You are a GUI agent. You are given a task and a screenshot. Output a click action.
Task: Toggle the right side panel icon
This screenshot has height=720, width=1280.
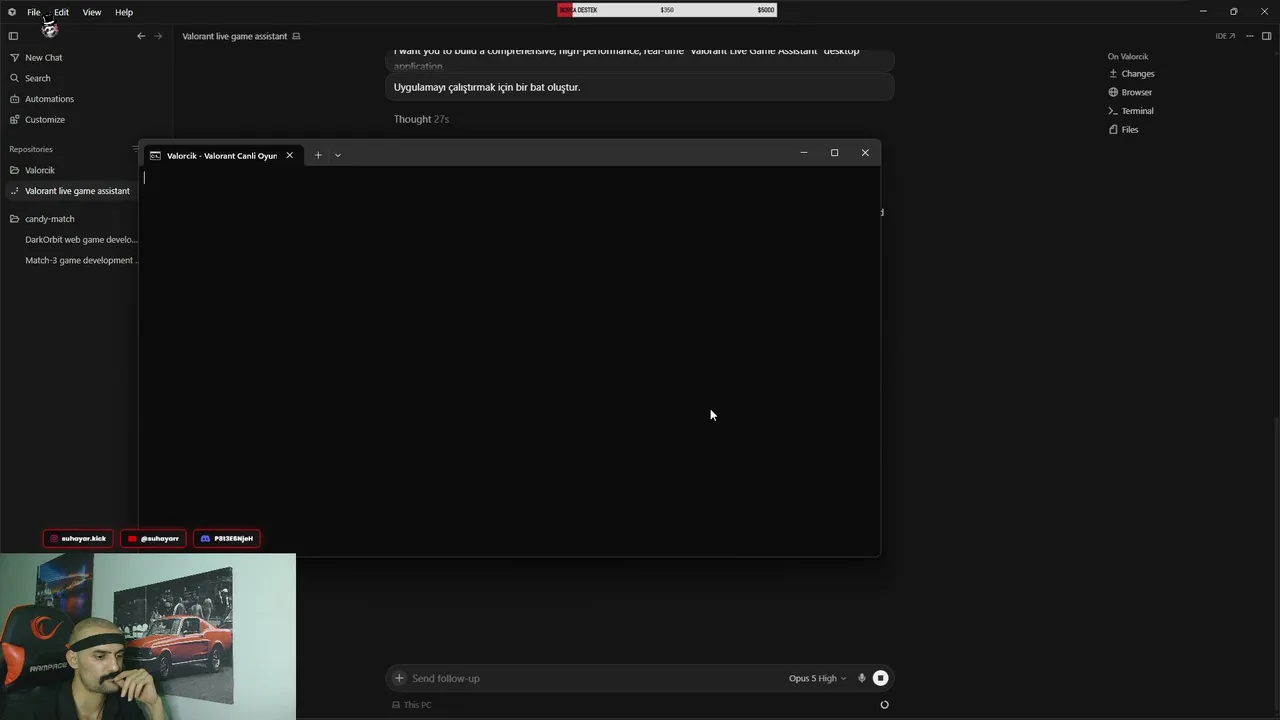pyautogui.click(x=1267, y=36)
